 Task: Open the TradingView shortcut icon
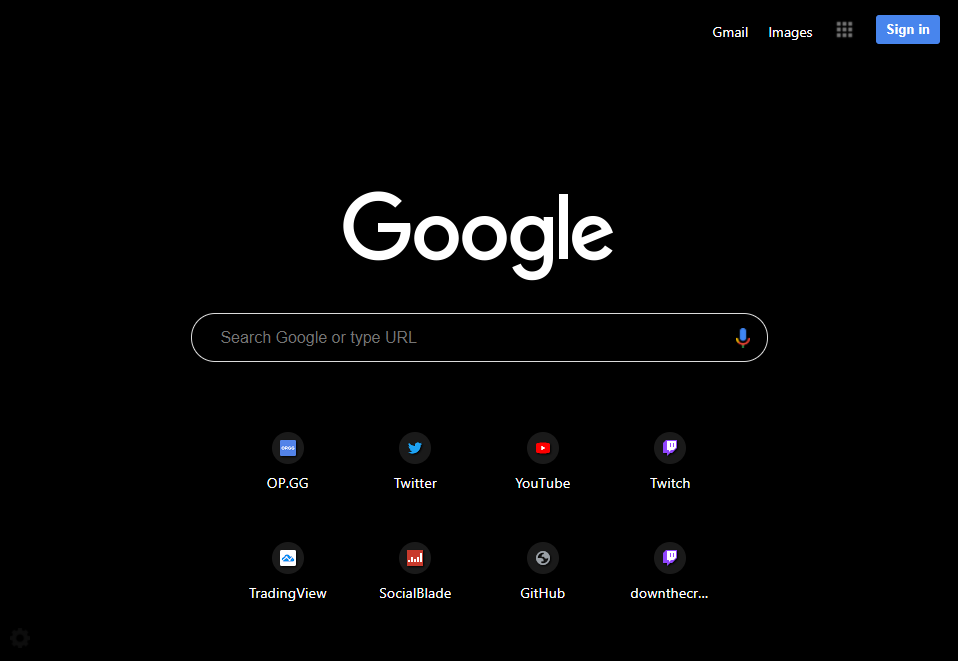pos(288,558)
